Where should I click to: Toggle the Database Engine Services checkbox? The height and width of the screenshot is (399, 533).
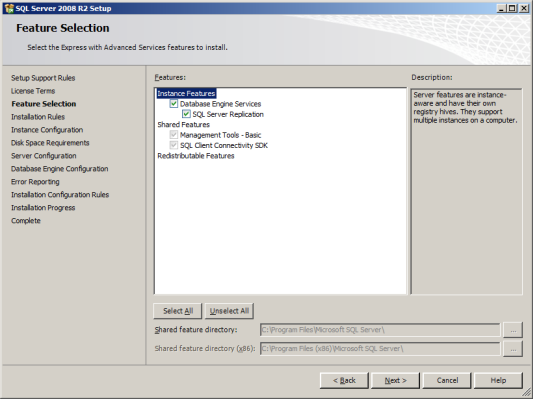point(174,104)
